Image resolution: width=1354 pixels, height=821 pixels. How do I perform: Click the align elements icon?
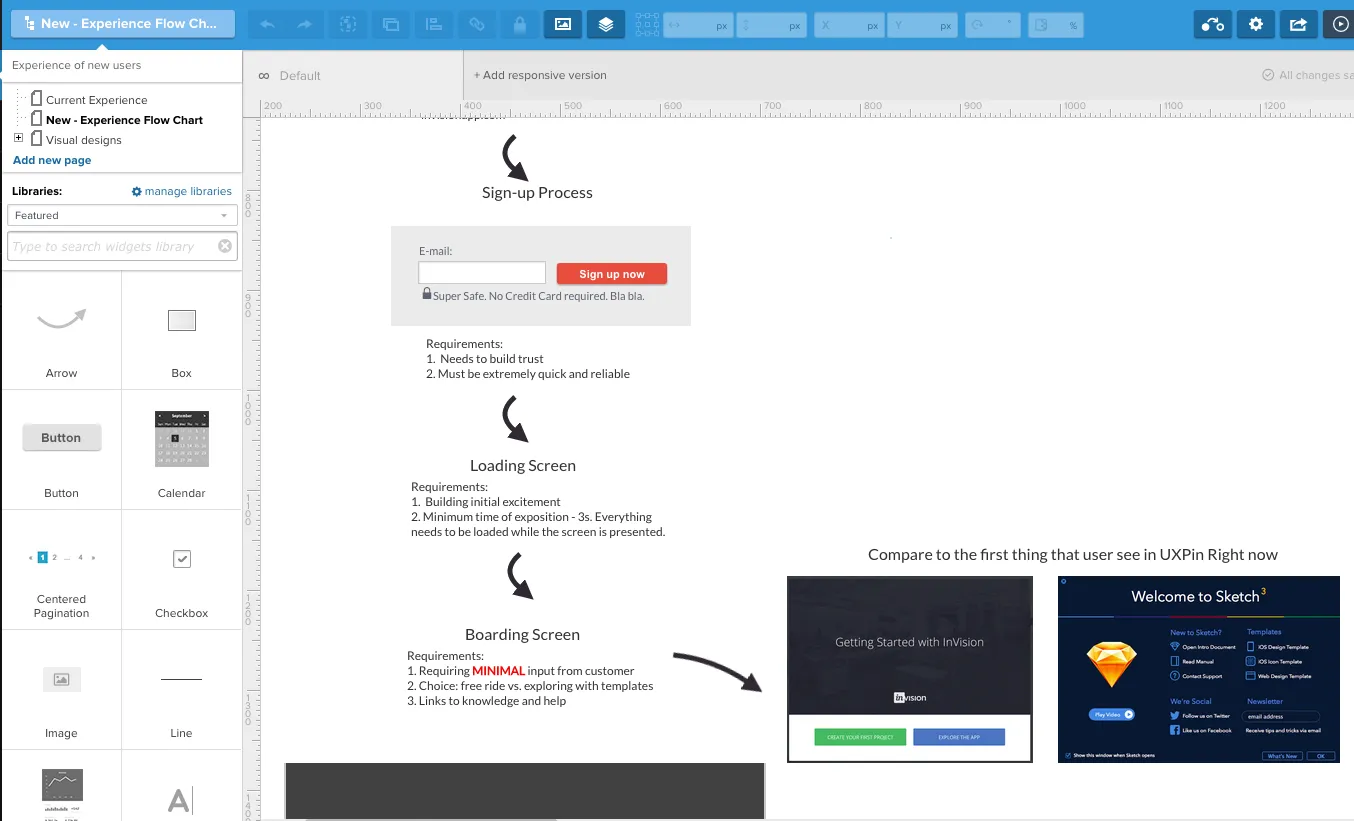click(x=434, y=24)
